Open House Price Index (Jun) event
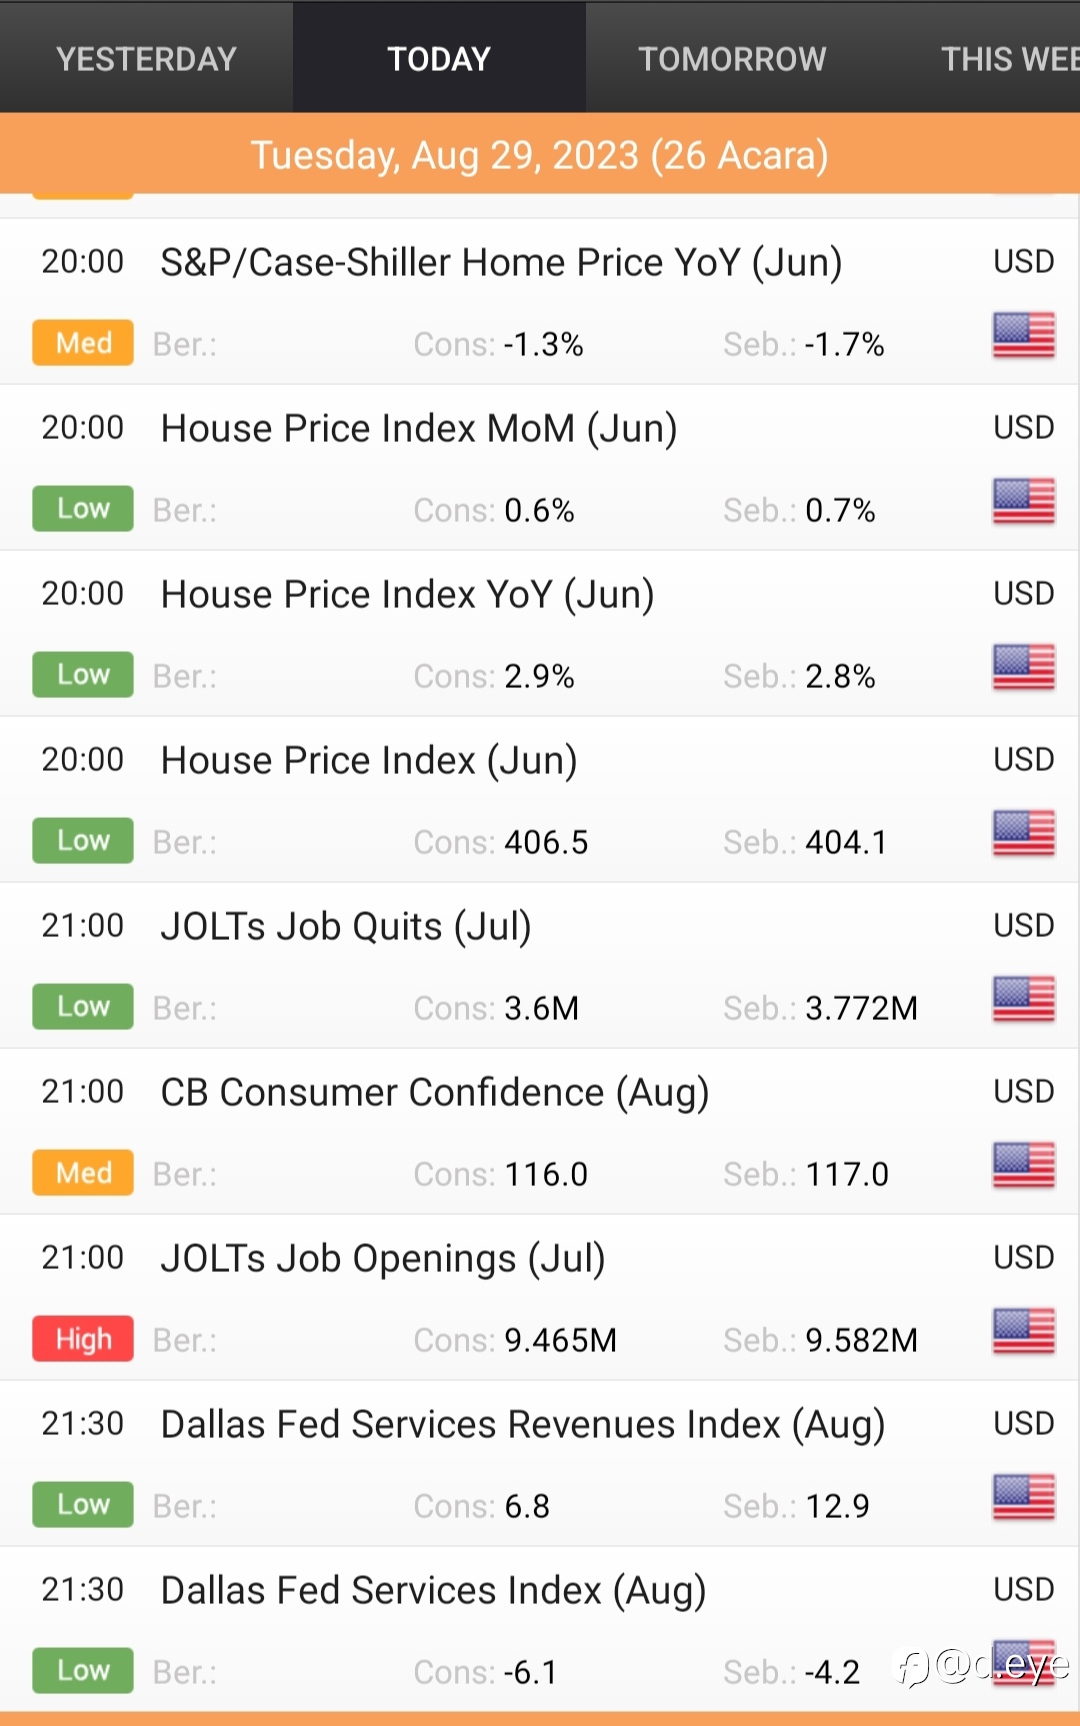 [369, 761]
